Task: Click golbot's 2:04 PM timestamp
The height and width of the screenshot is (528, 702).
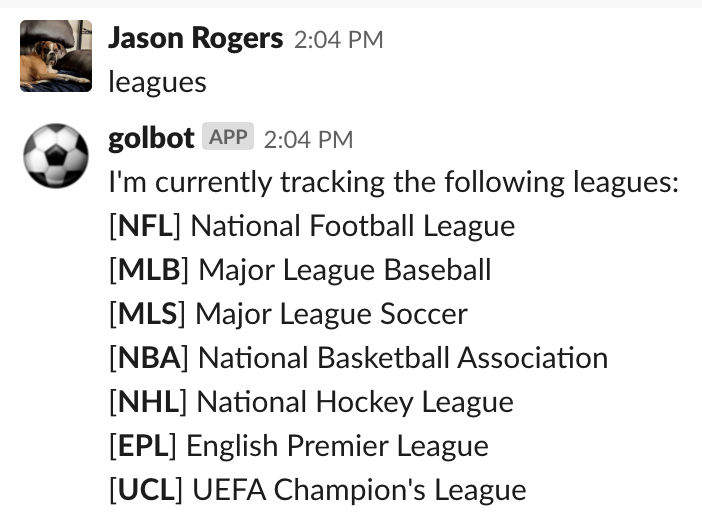Action: tap(308, 139)
